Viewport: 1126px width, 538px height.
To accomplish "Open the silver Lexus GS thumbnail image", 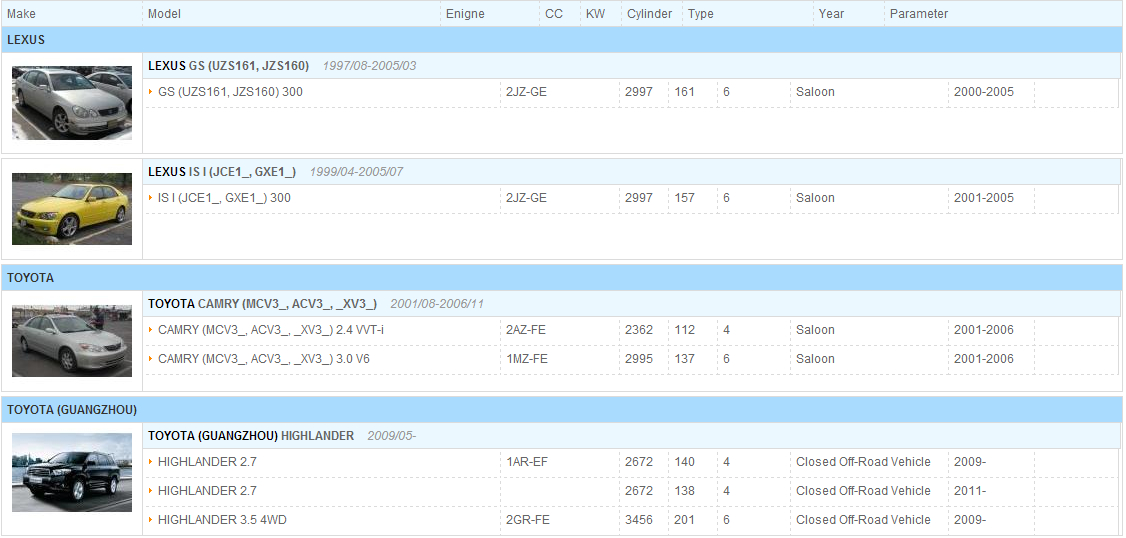I will (72, 103).
